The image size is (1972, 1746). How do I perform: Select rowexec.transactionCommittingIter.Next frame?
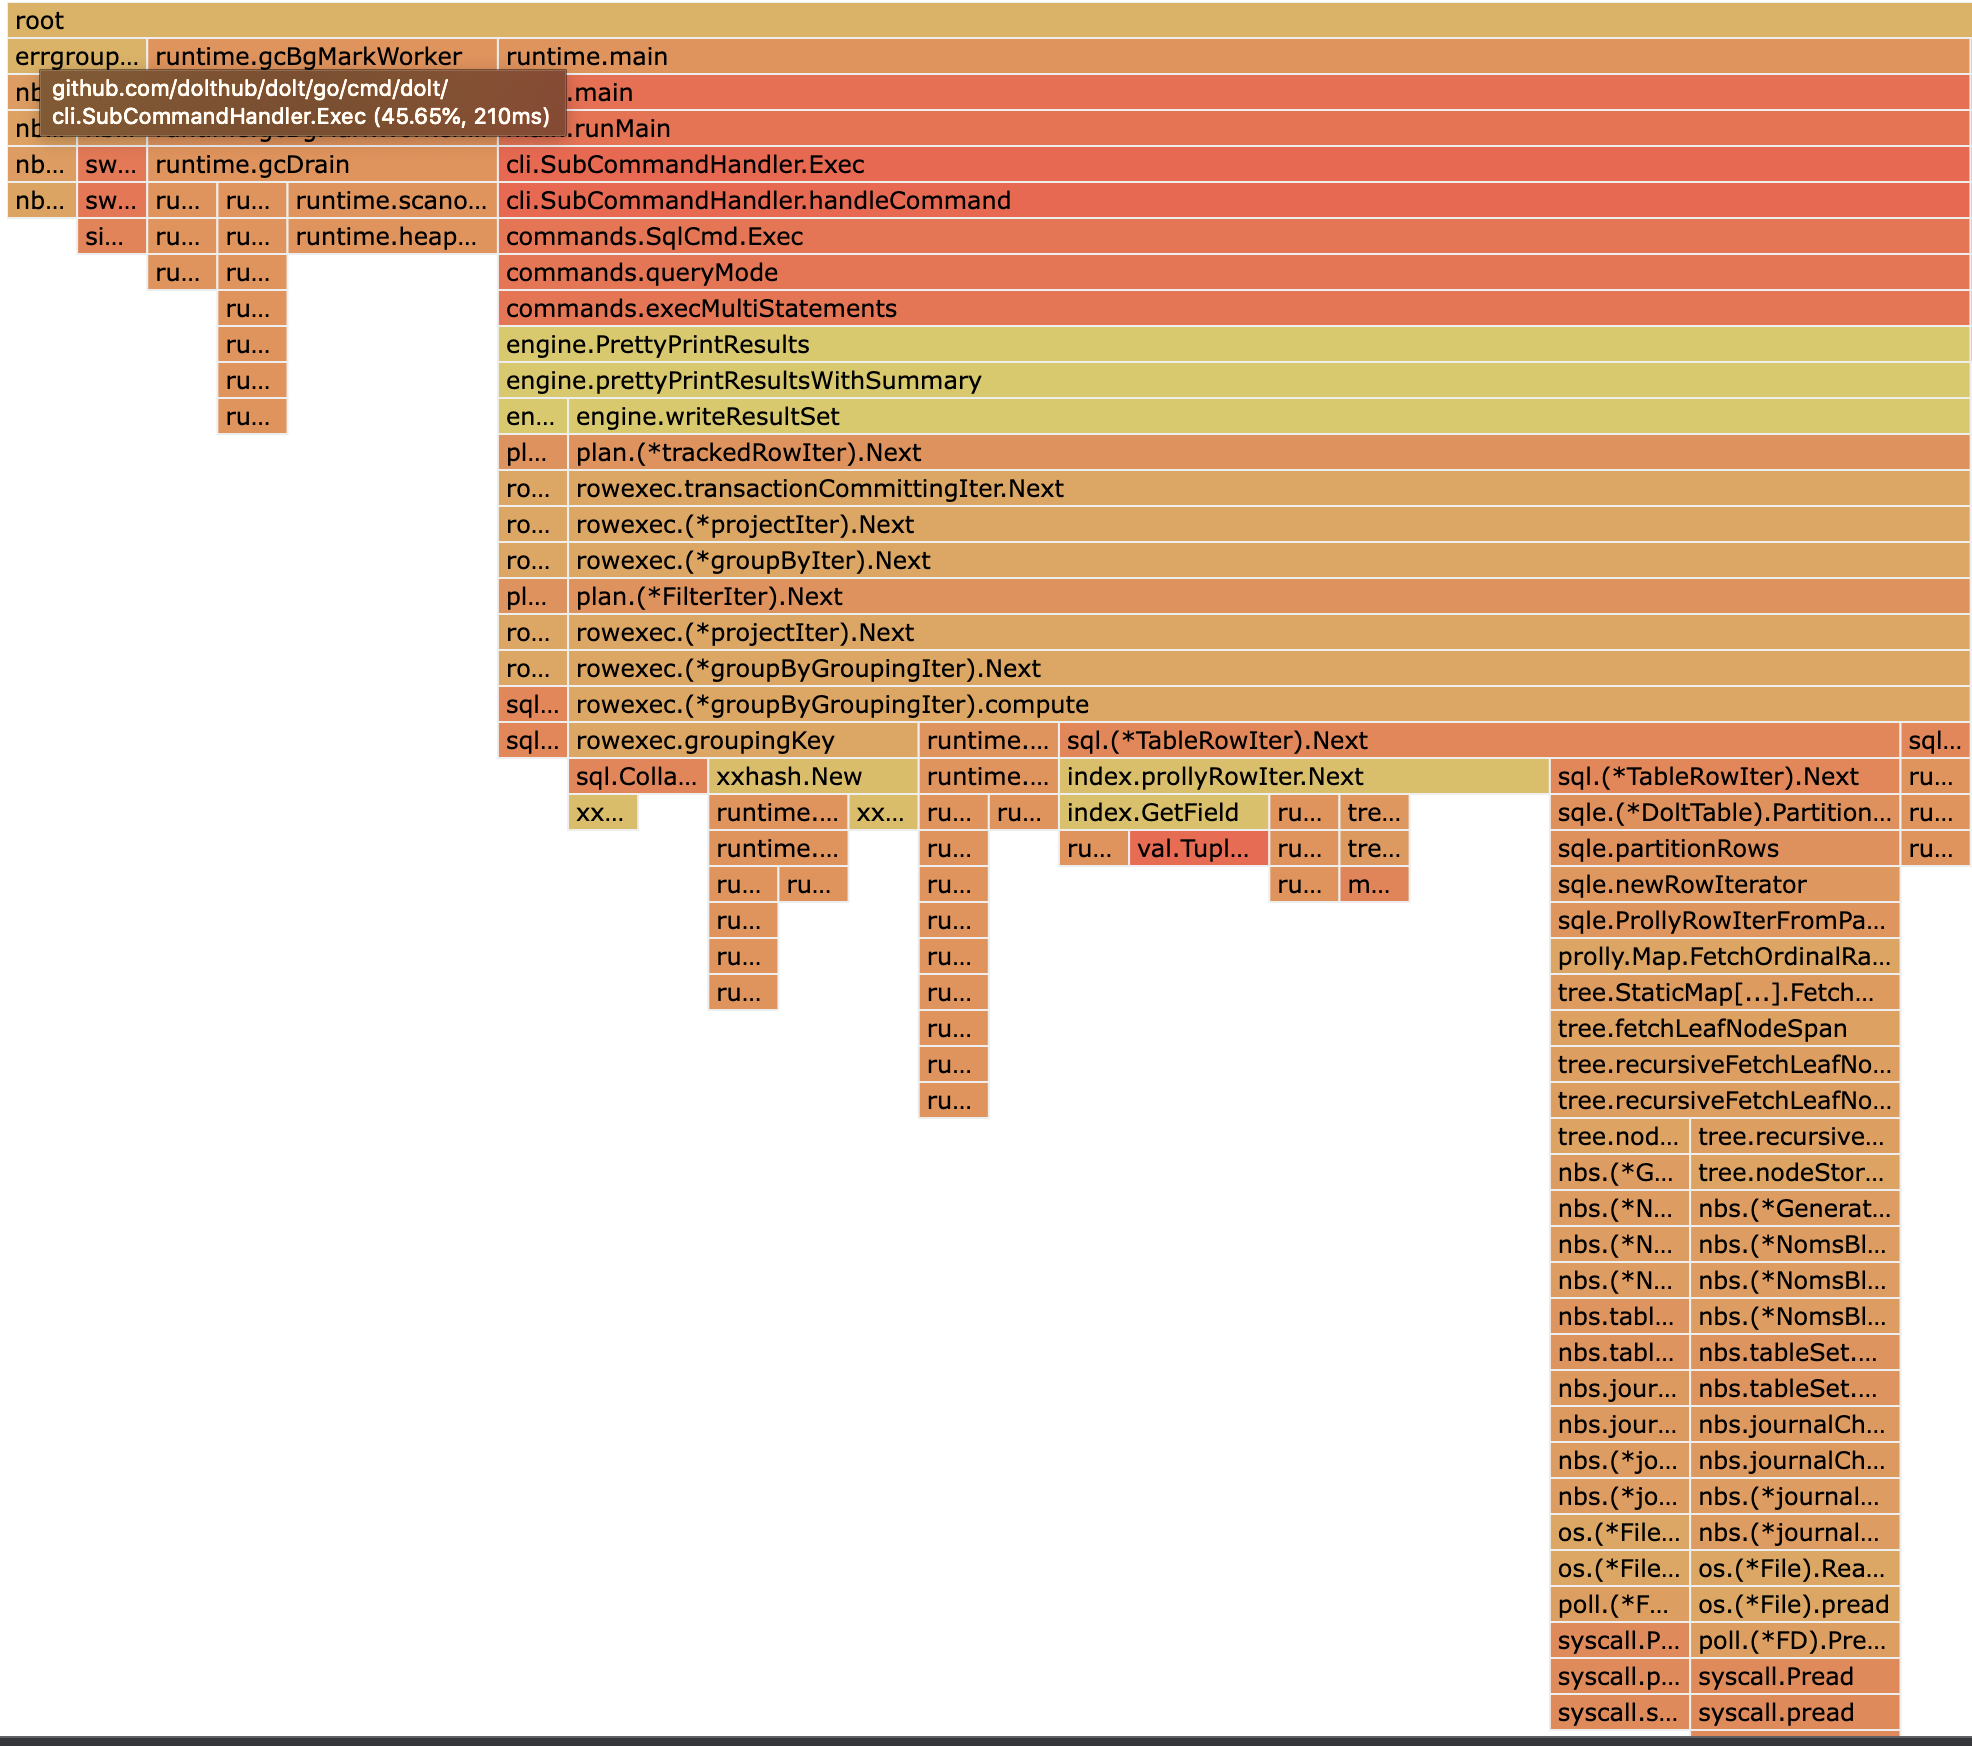(x=1267, y=489)
